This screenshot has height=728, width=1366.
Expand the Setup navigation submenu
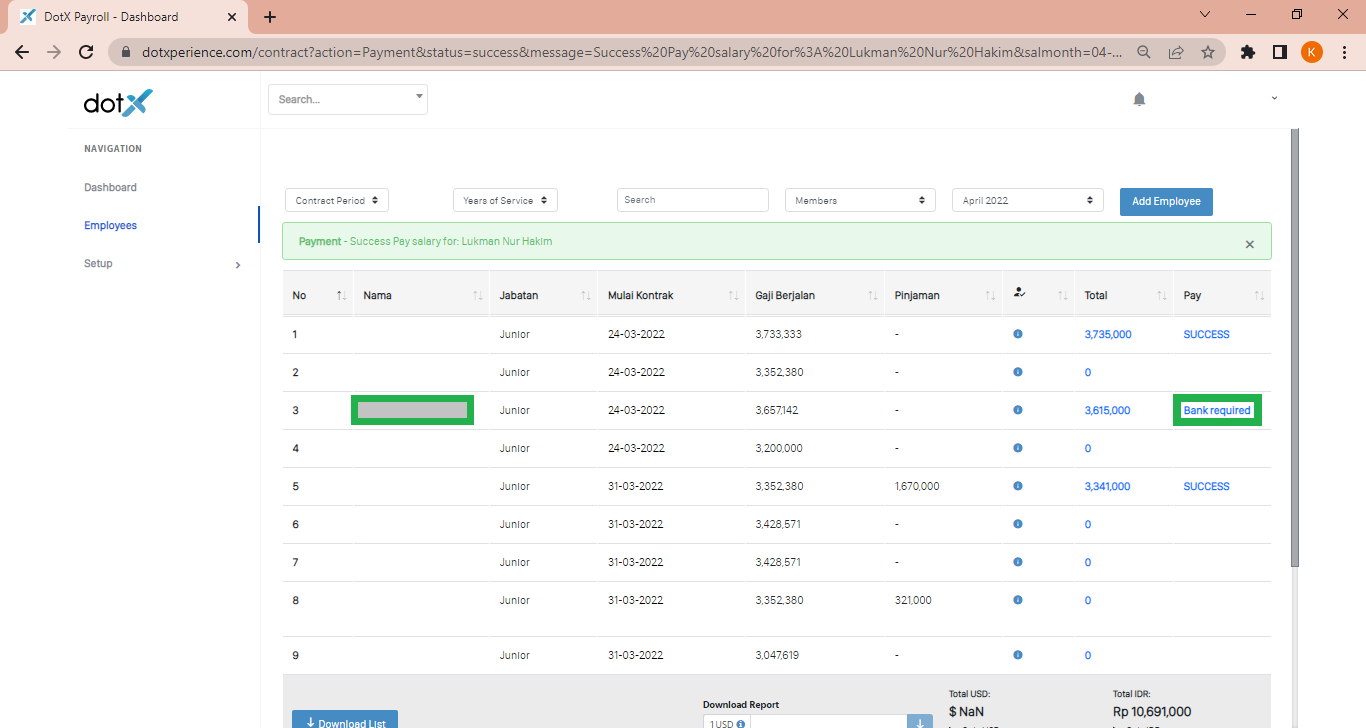click(238, 265)
